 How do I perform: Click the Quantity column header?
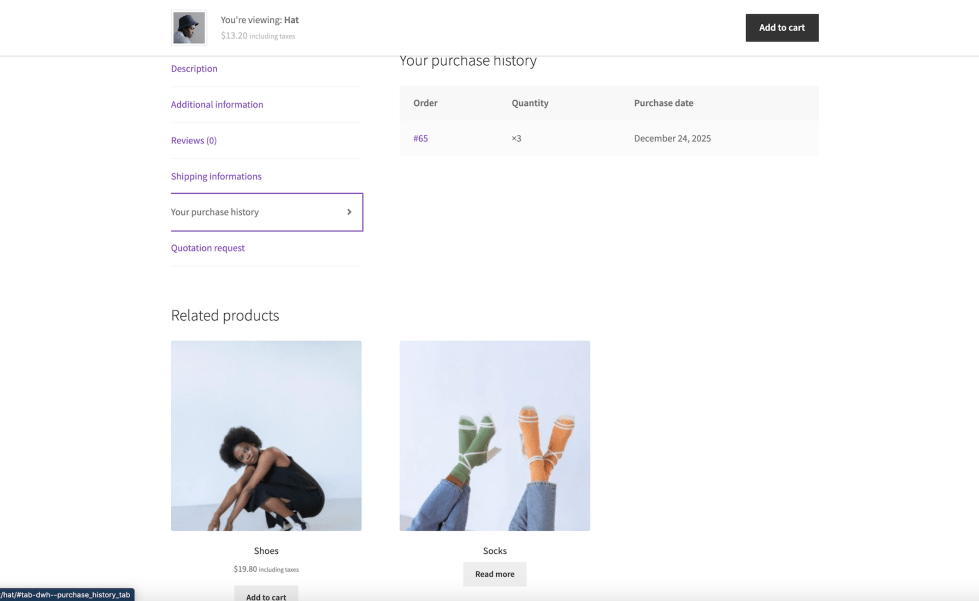click(530, 103)
